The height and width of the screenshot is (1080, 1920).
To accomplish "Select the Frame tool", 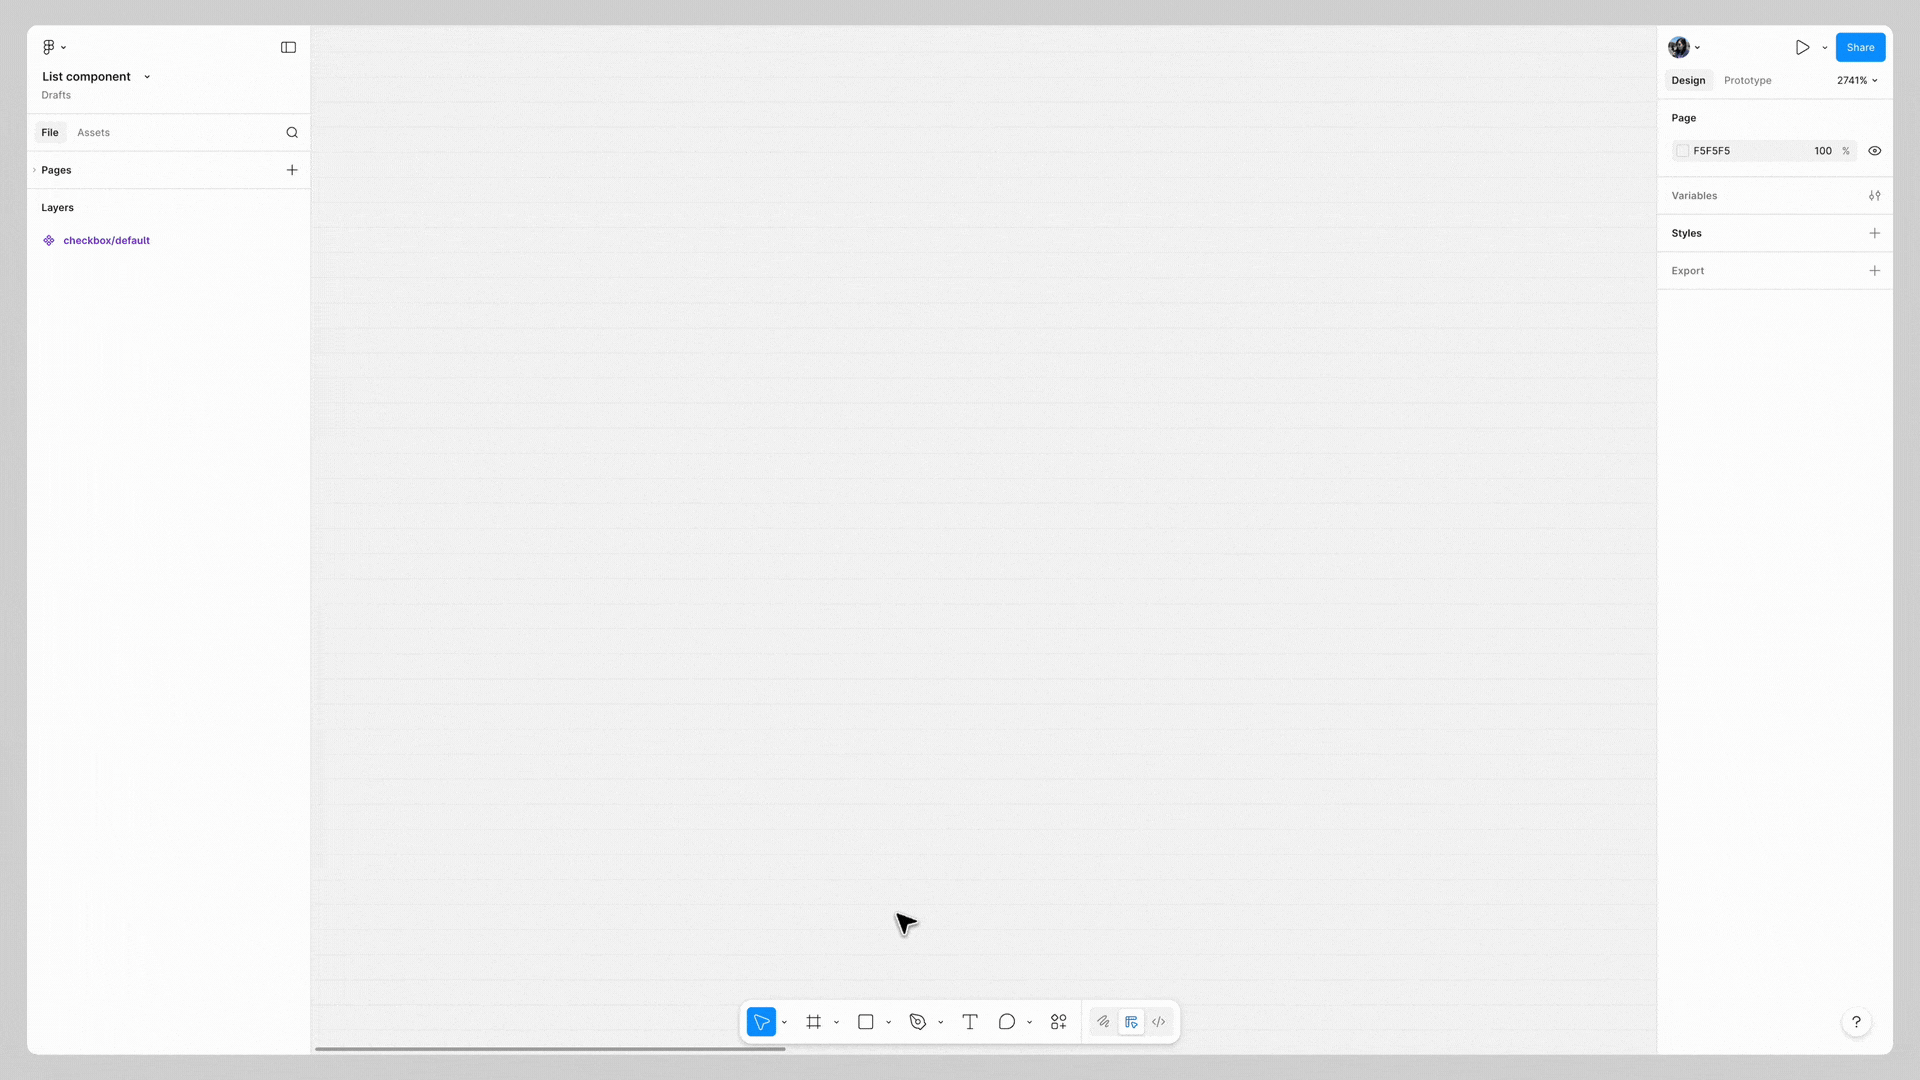I will 813,1022.
